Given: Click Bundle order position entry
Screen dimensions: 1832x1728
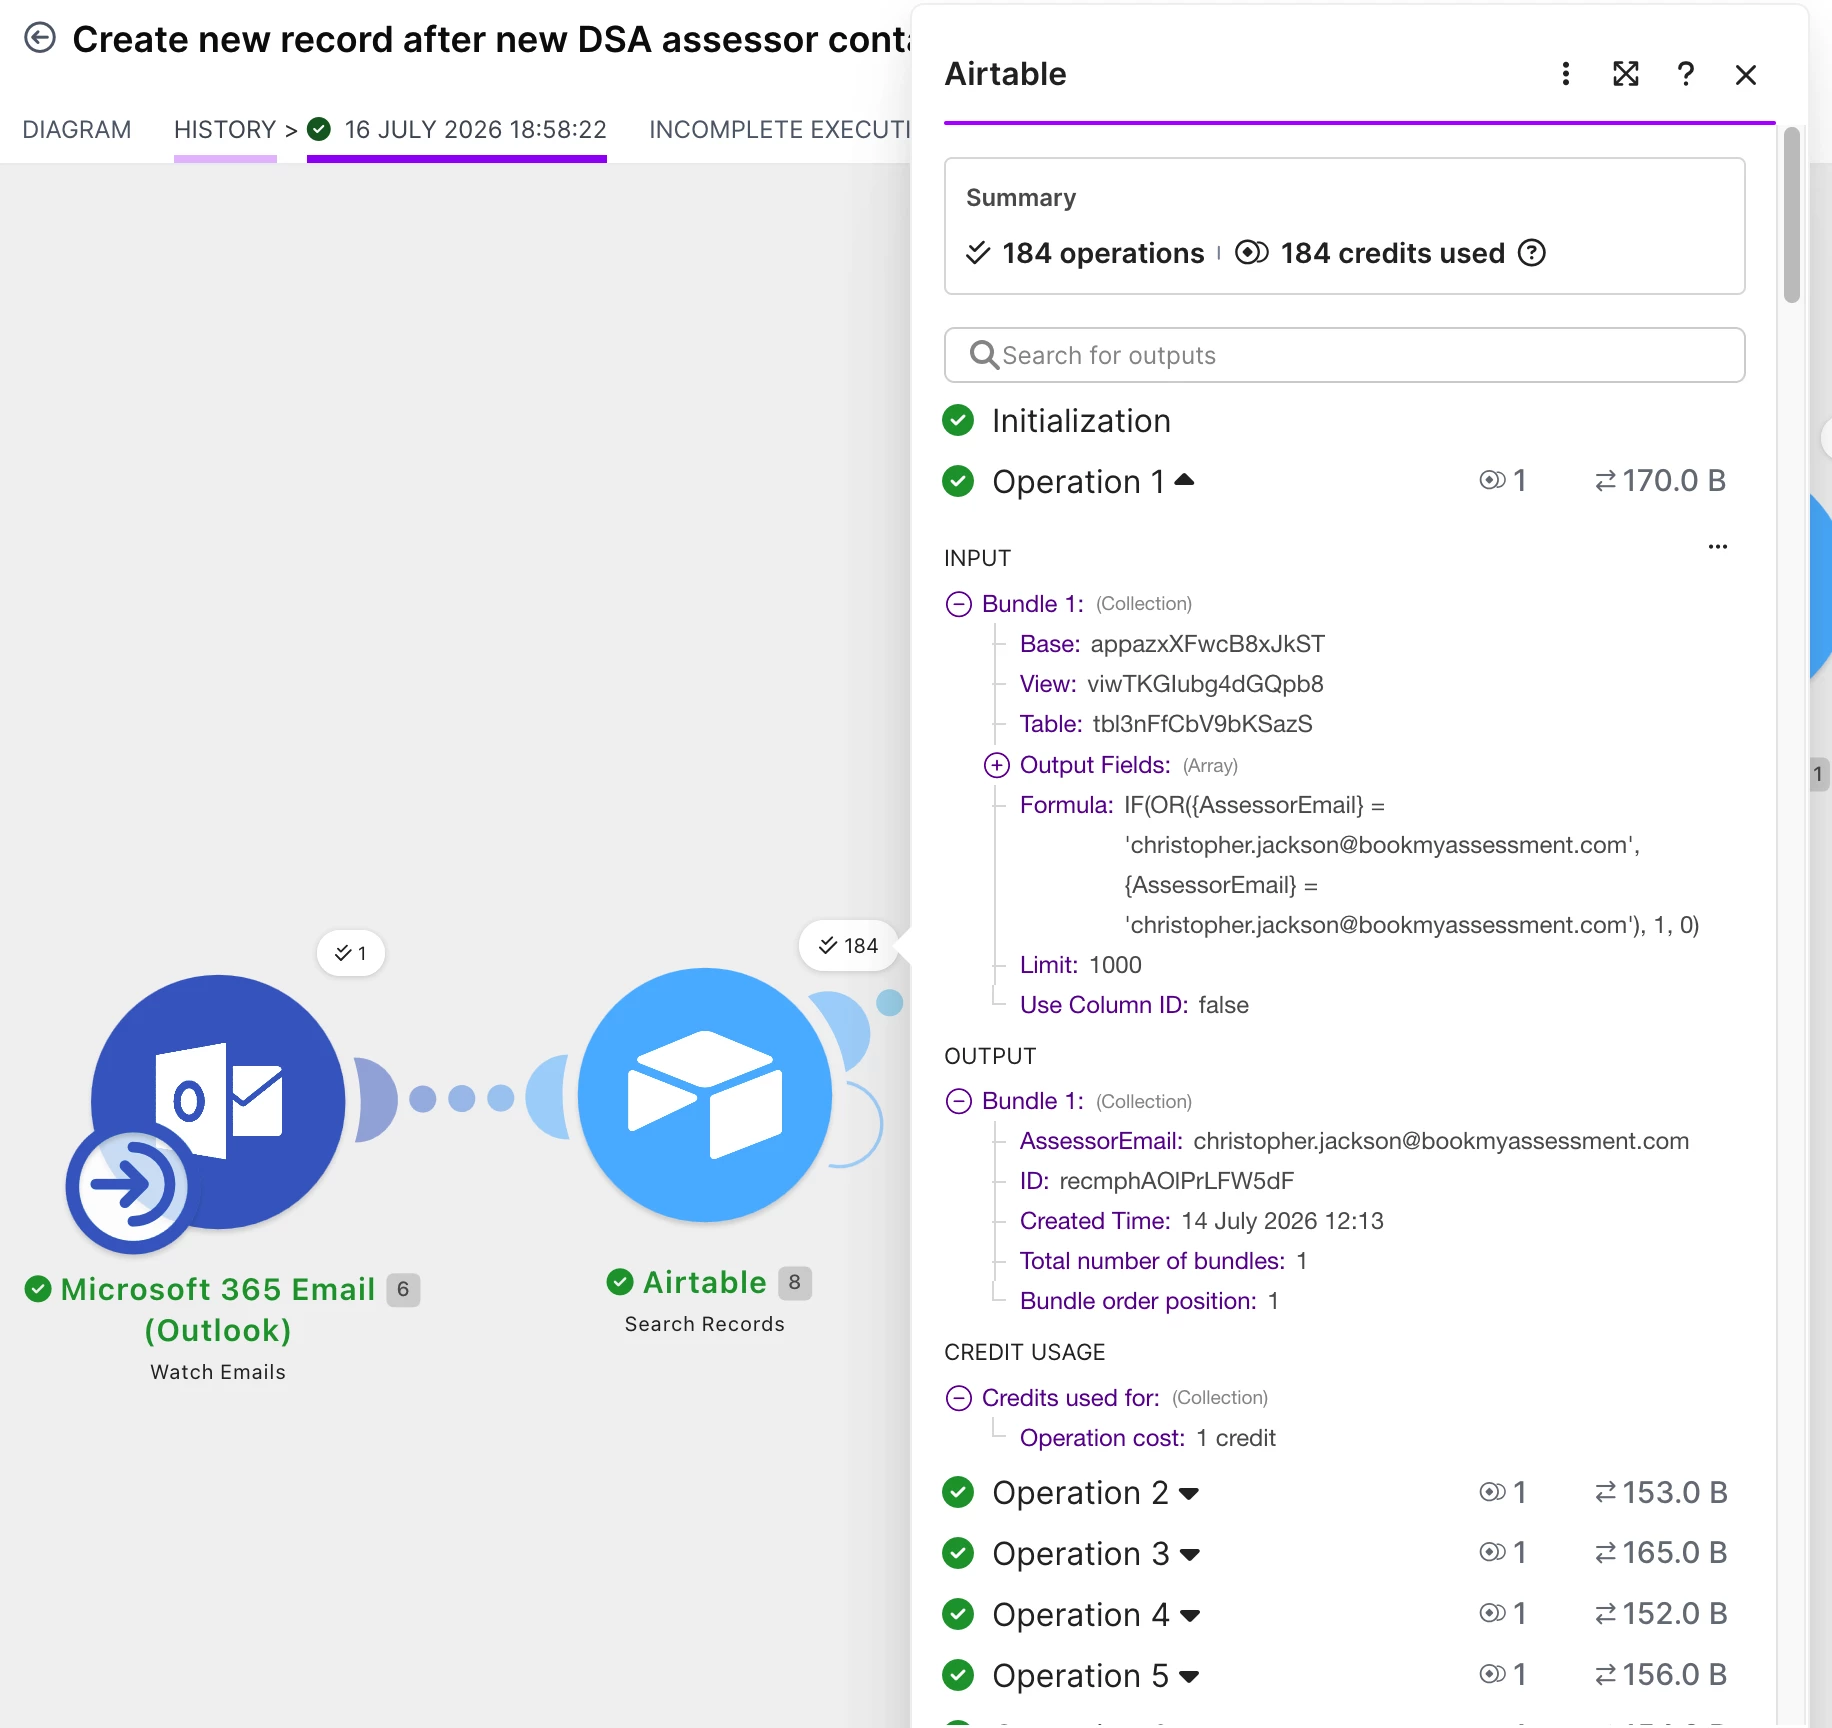Looking at the screenshot, I should [1149, 1301].
